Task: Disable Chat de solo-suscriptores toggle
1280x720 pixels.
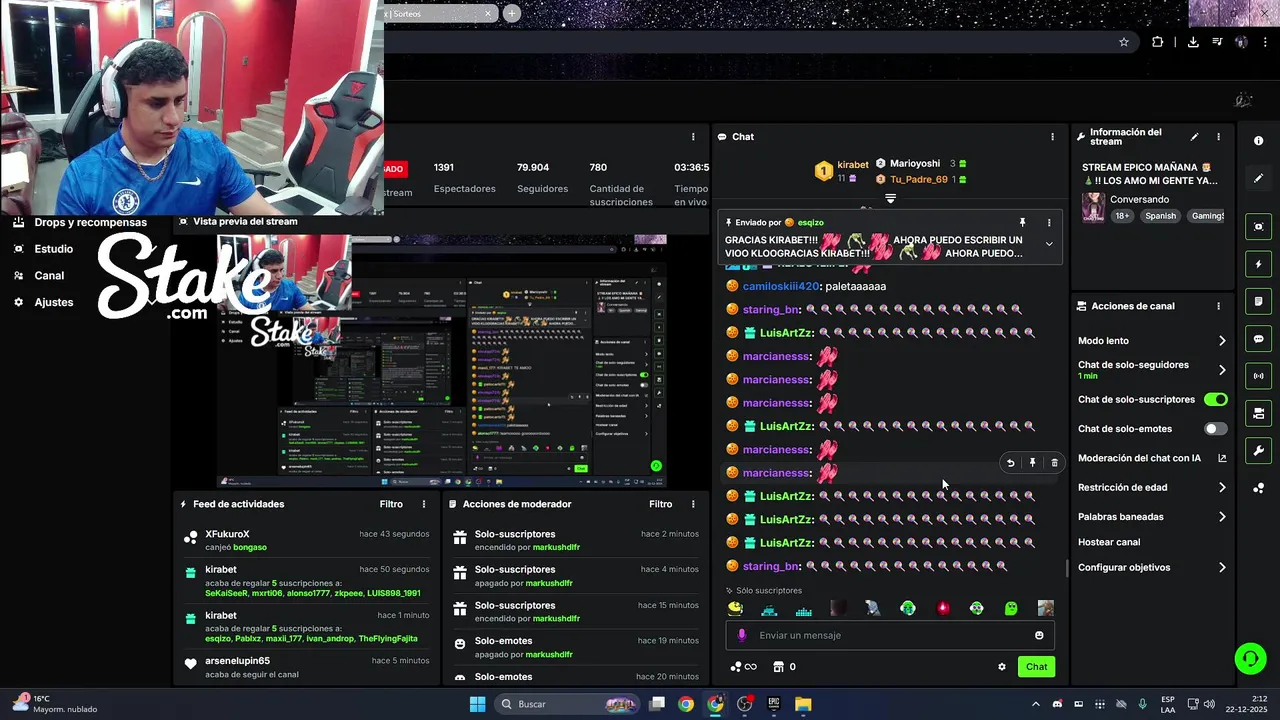Action: (x=1215, y=400)
